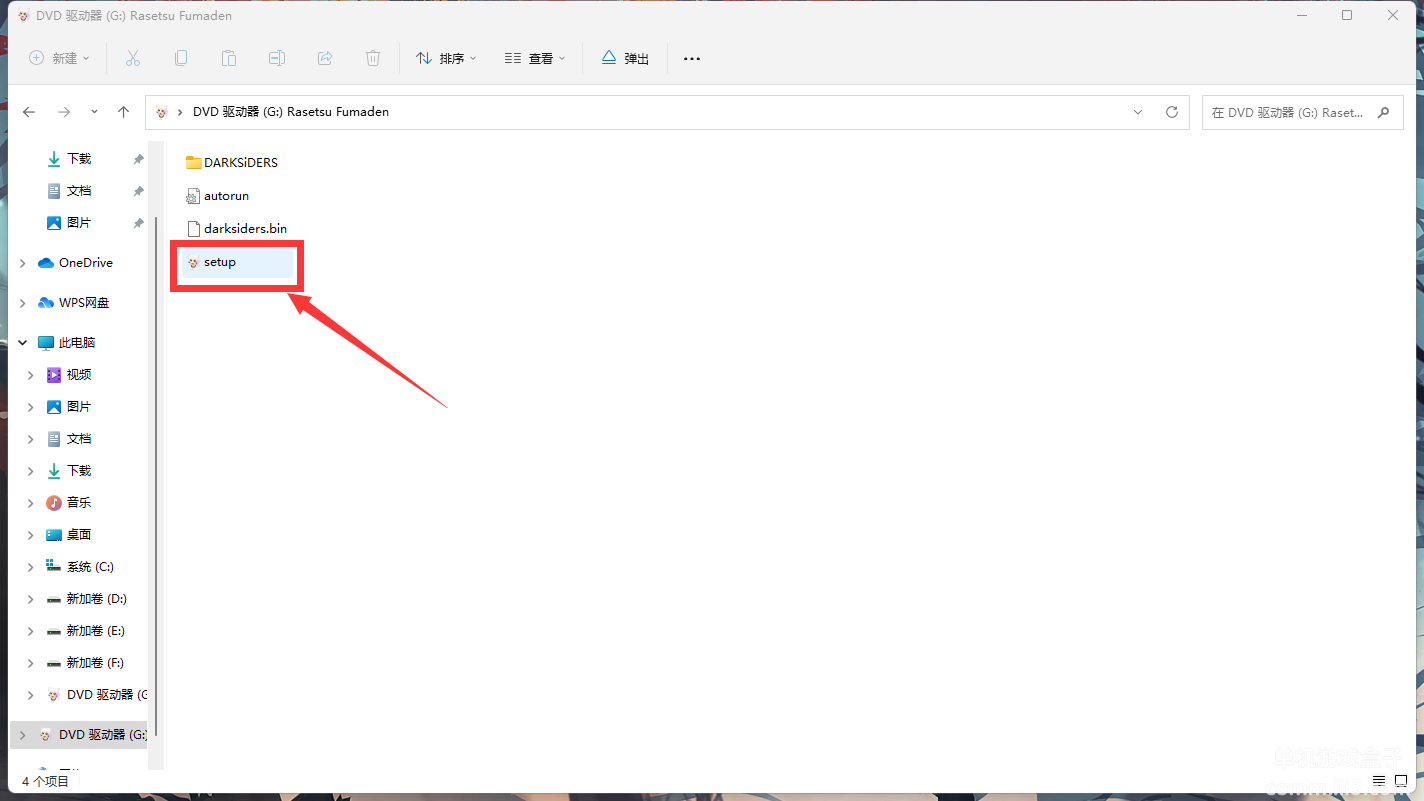Select the darksiders.bin file
Image resolution: width=1424 pixels, height=801 pixels.
tap(237, 229)
